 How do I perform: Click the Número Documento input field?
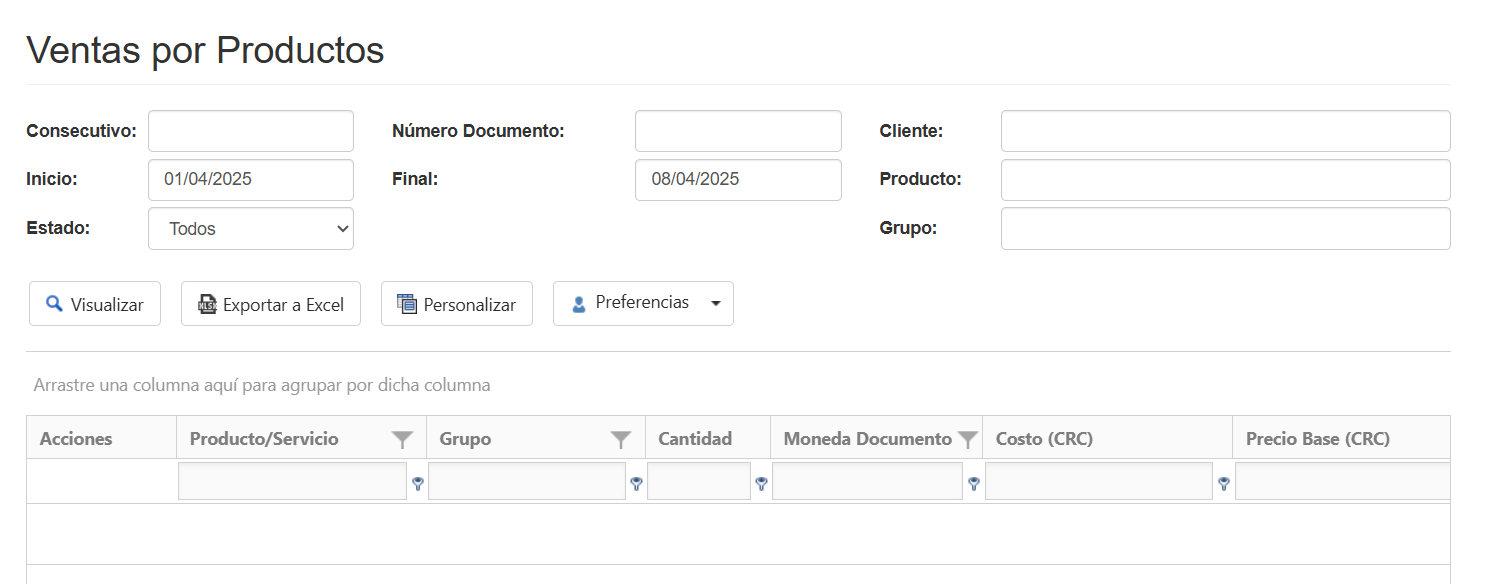pos(738,131)
